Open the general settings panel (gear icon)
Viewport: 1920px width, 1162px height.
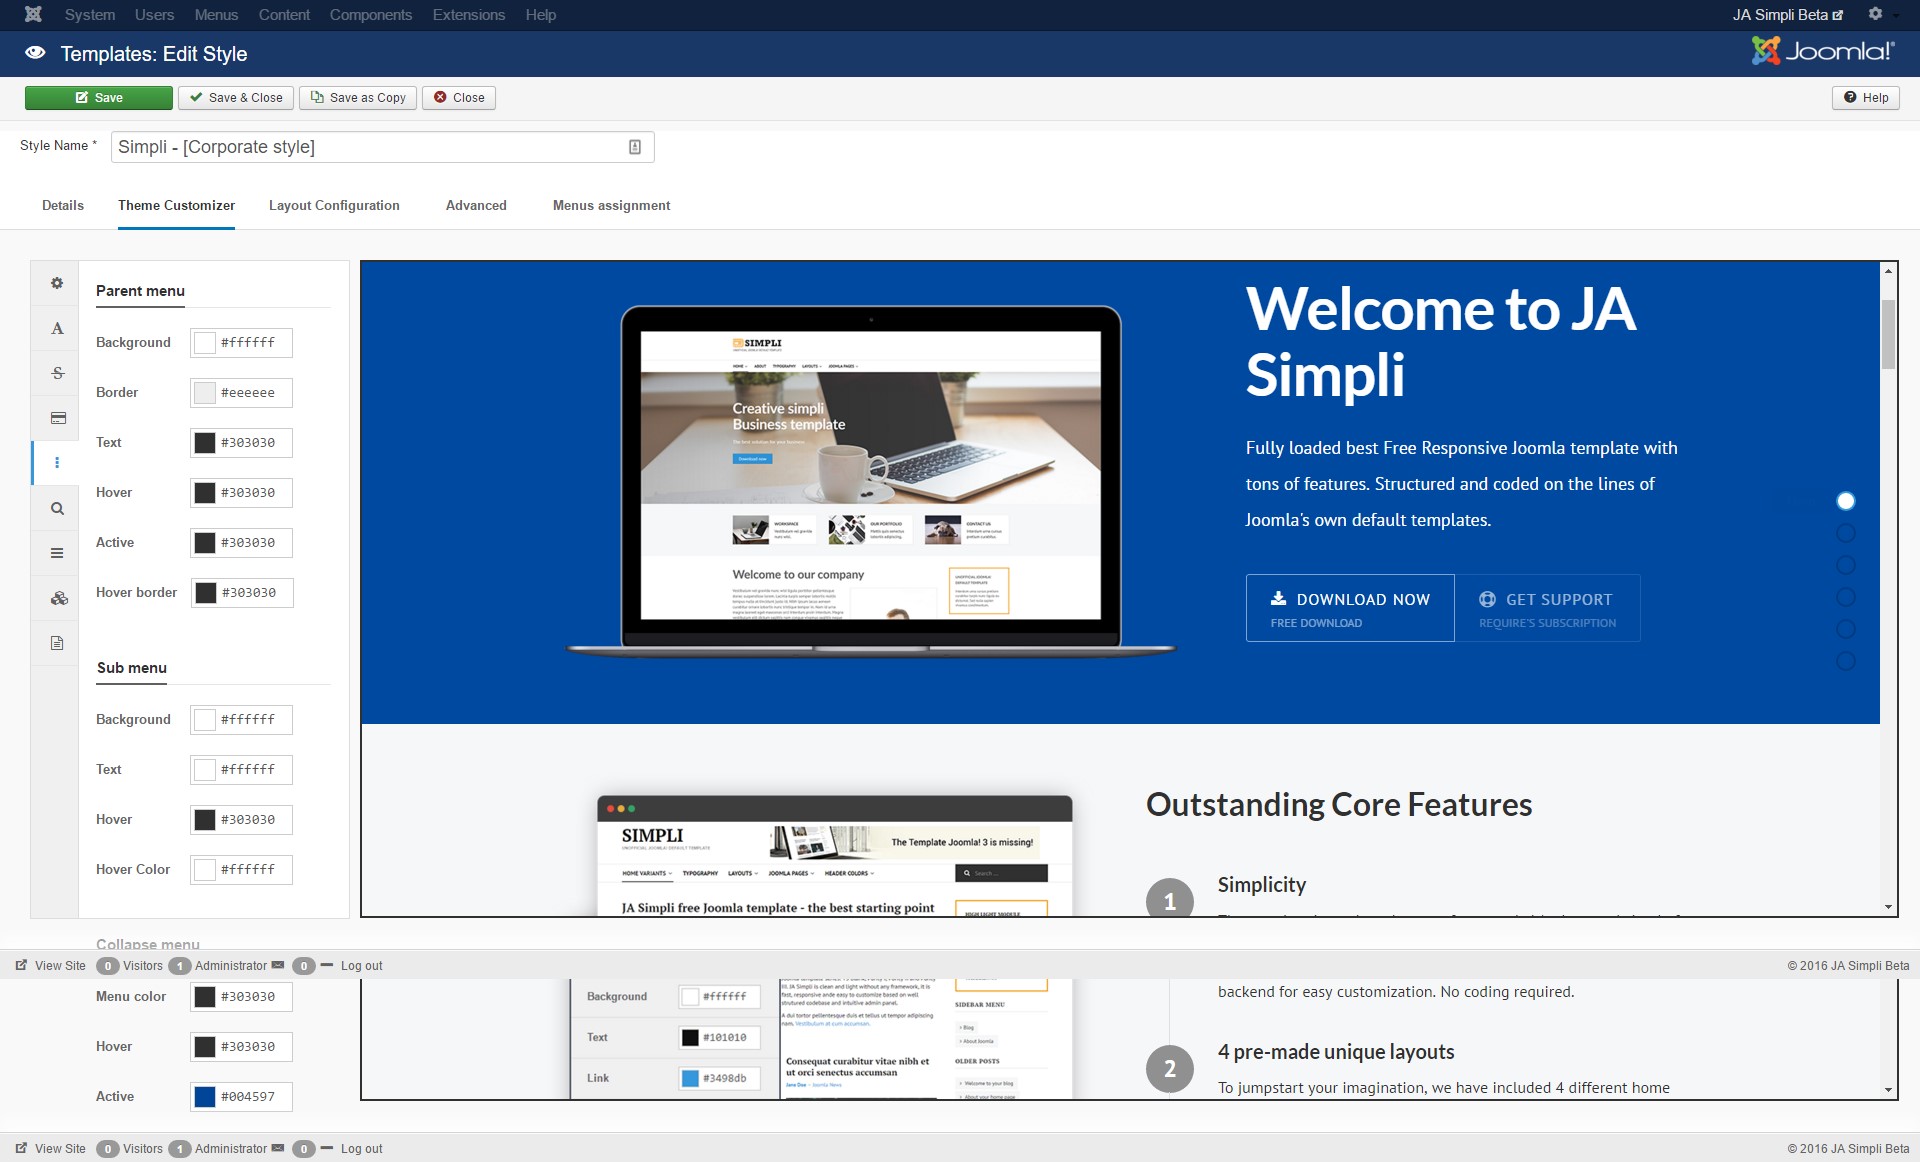click(x=55, y=283)
